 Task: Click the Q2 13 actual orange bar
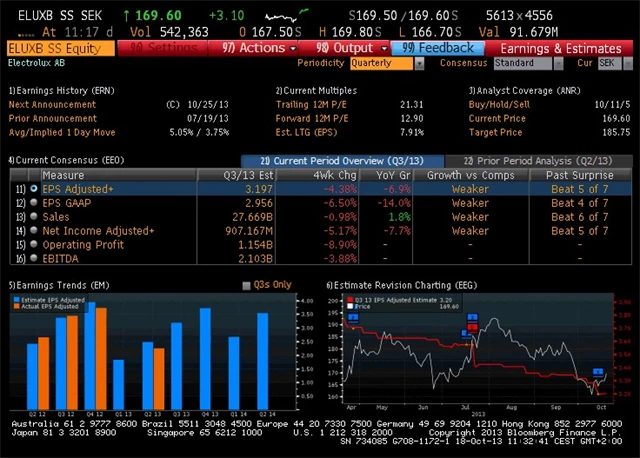pyautogui.click(x=159, y=379)
